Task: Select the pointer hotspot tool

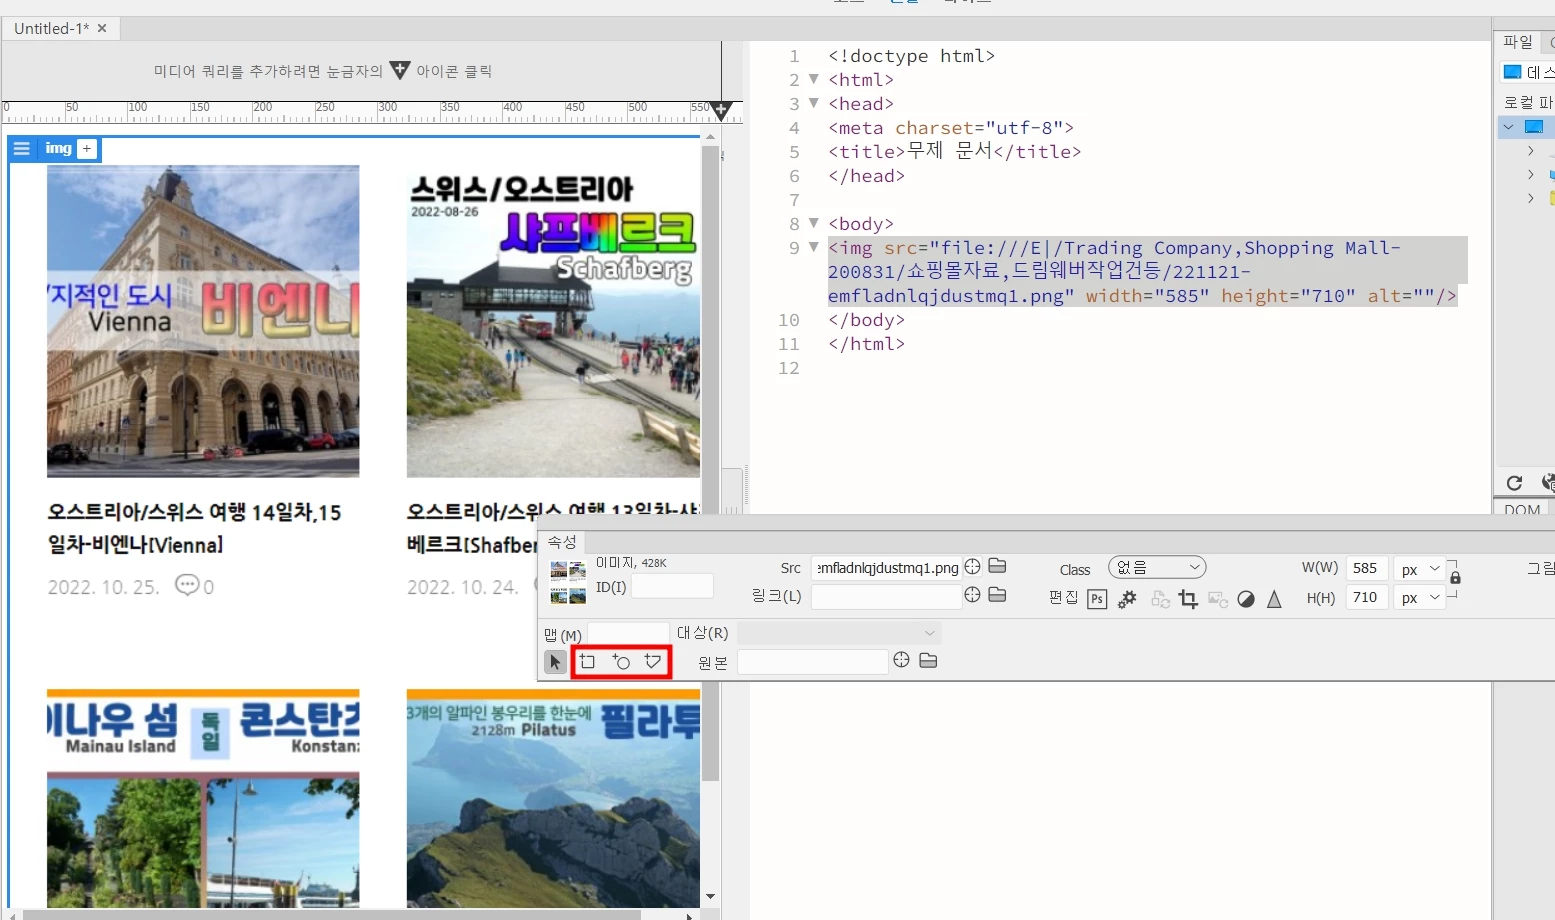Action: point(555,661)
